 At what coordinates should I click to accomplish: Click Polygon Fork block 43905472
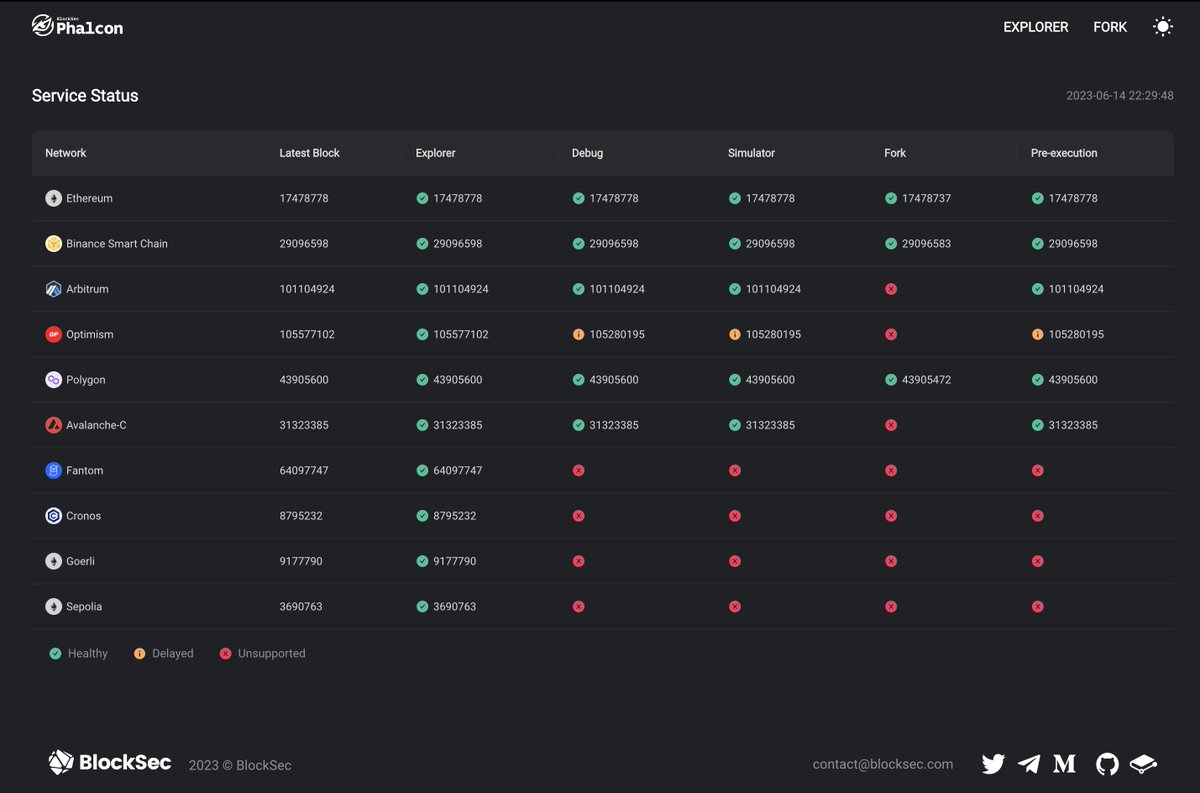pos(926,380)
